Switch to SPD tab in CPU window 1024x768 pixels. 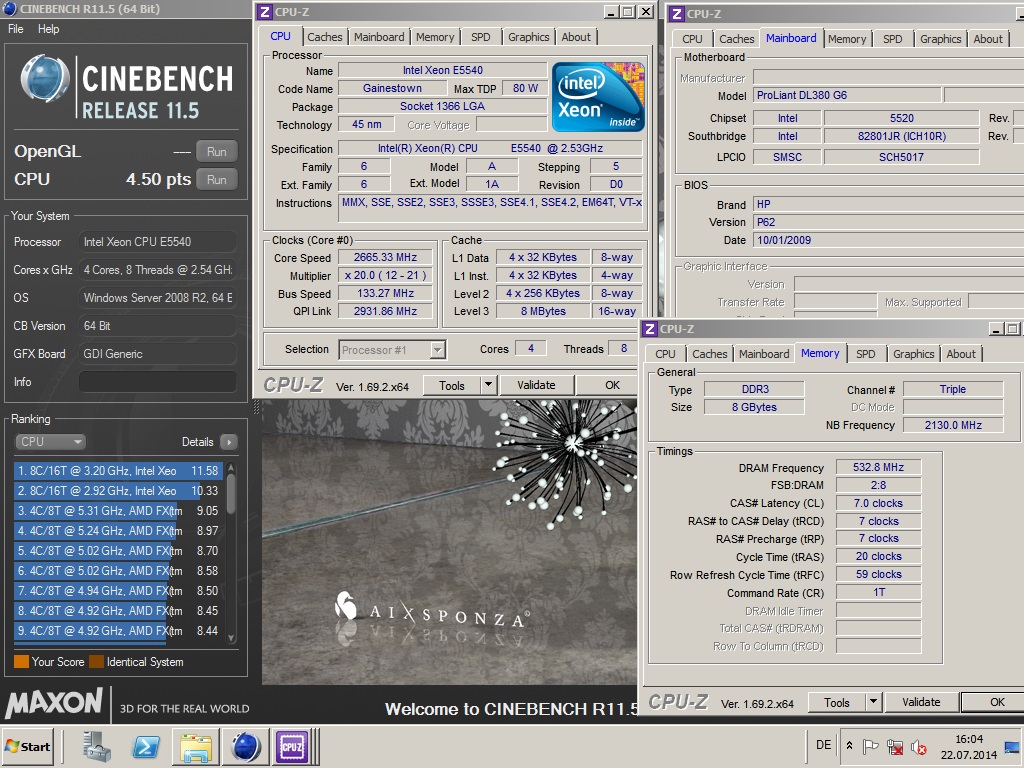coord(481,37)
